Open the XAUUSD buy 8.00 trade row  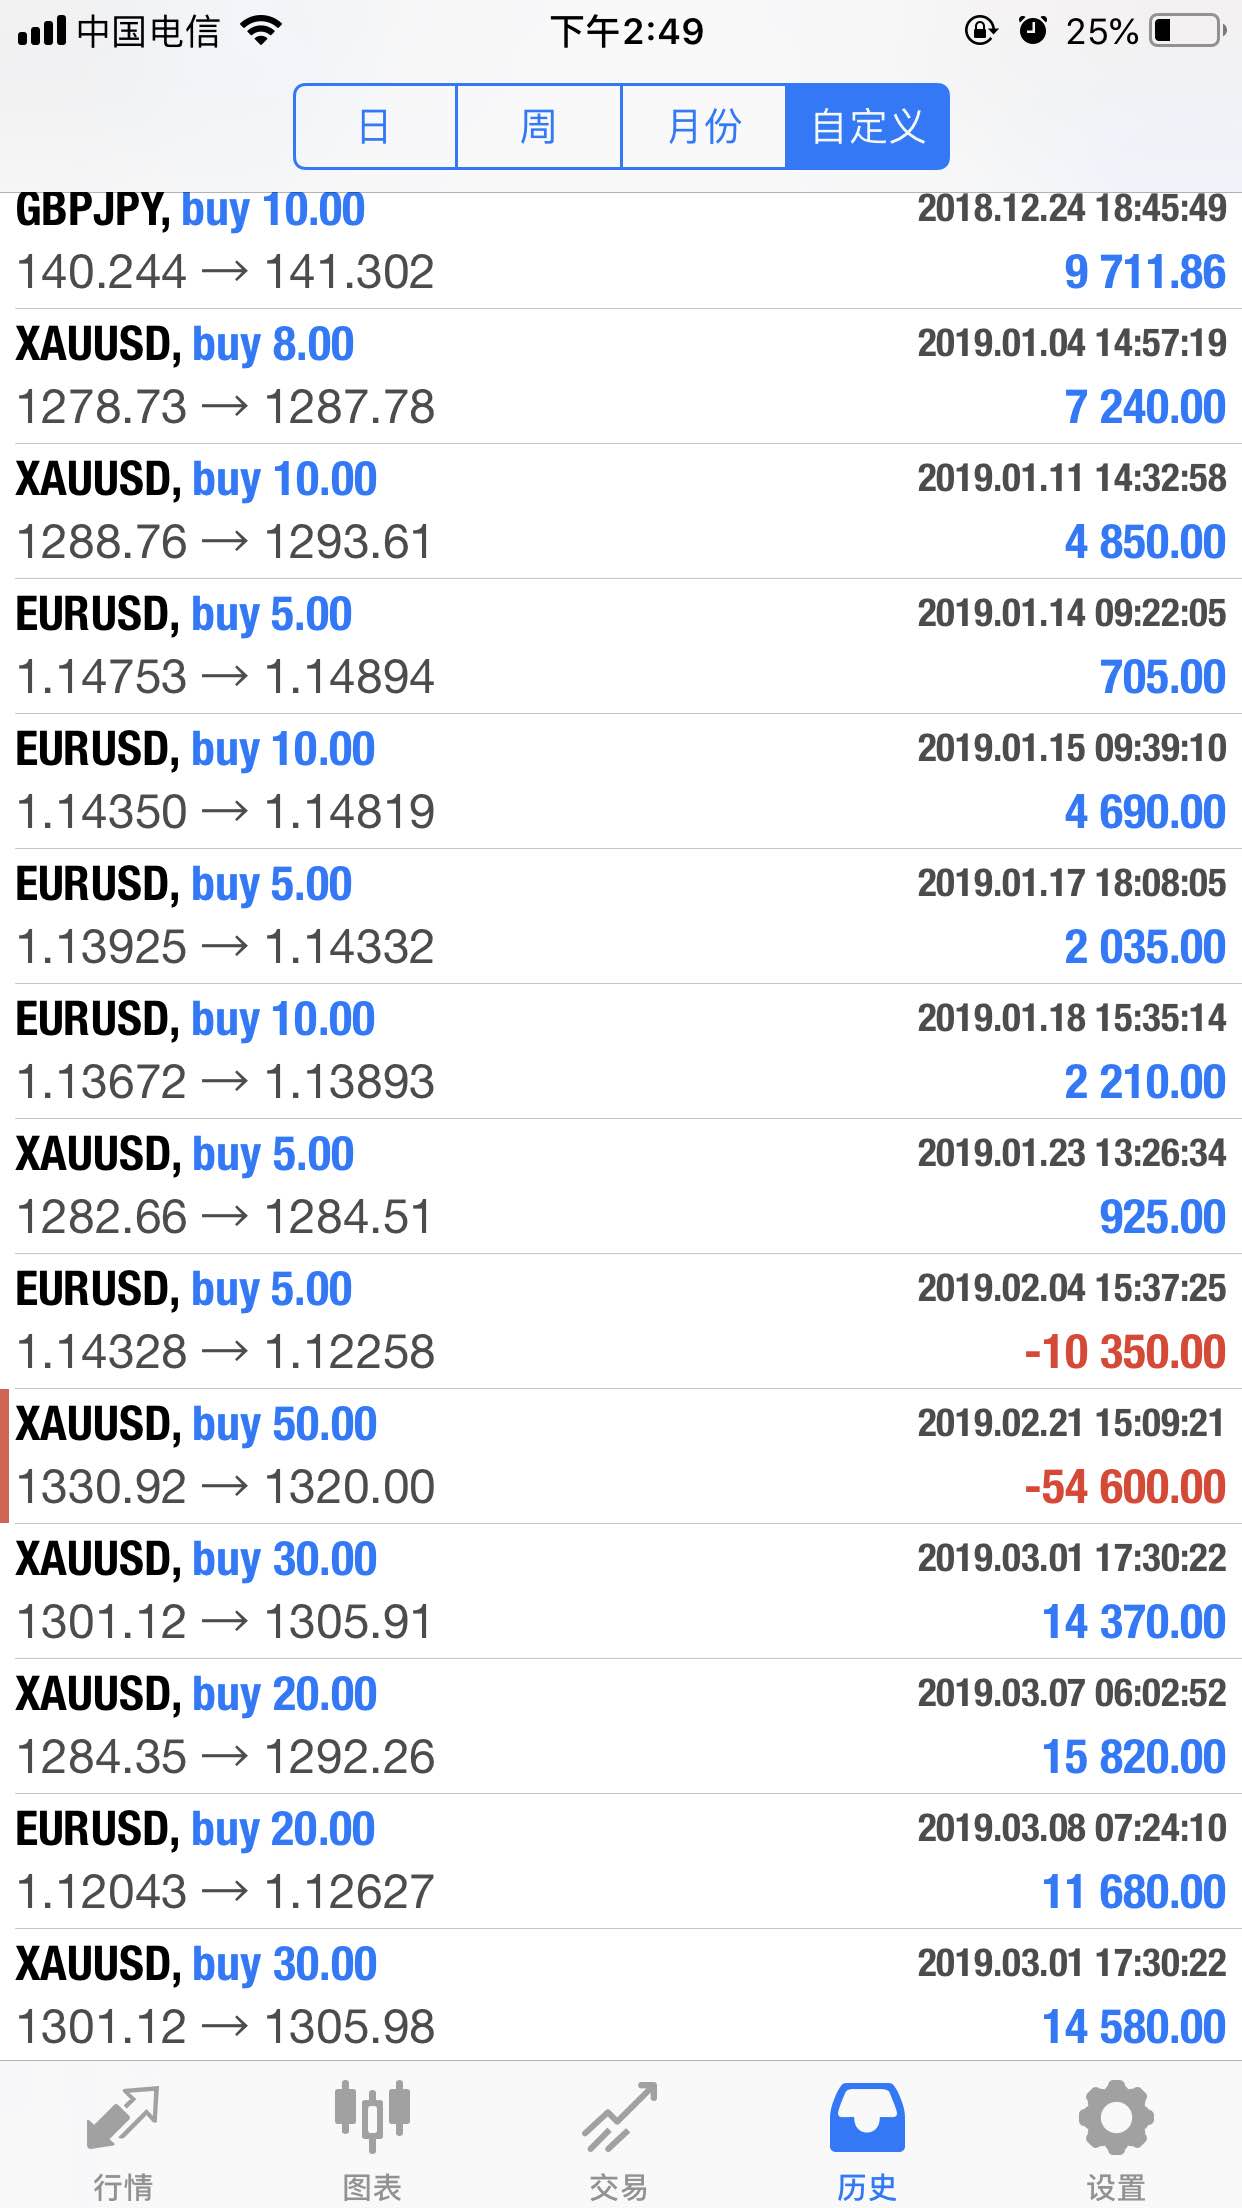(621, 376)
